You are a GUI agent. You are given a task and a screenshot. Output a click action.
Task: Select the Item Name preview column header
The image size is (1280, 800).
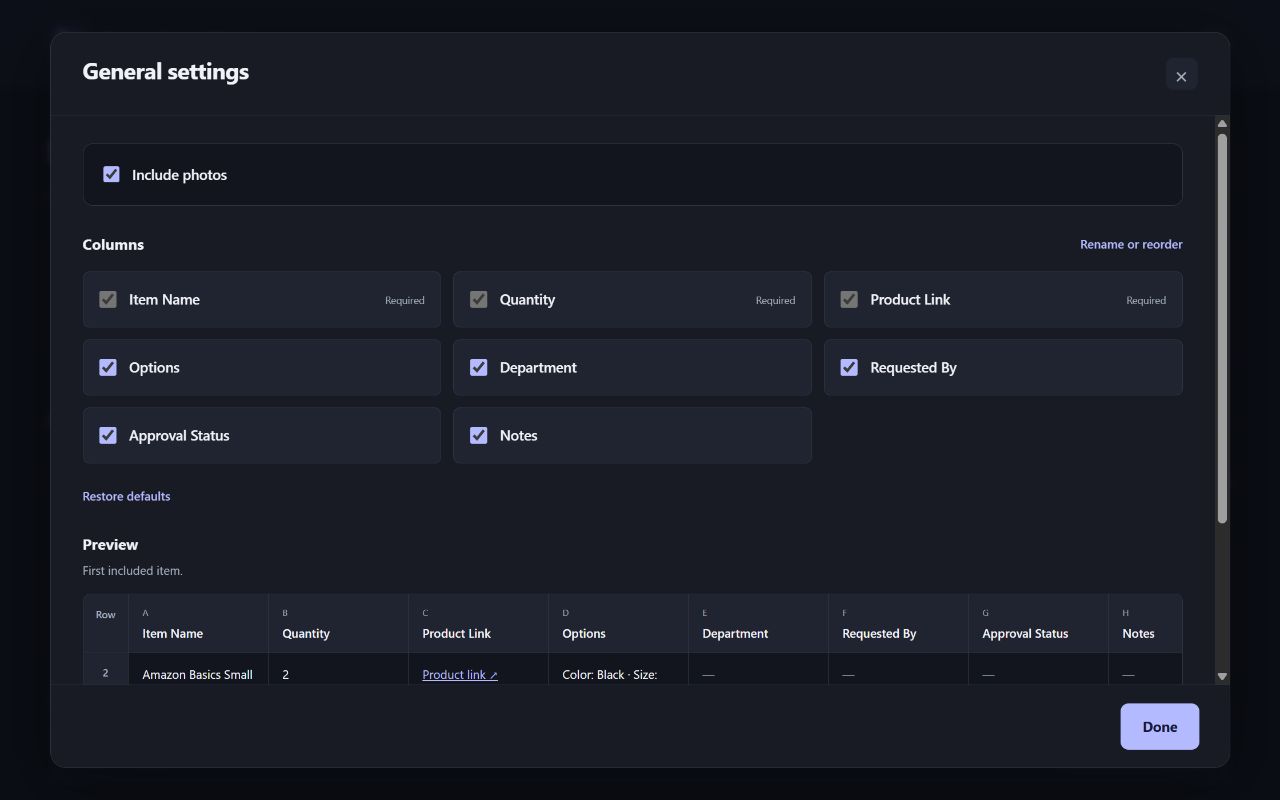(x=198, y=624)
